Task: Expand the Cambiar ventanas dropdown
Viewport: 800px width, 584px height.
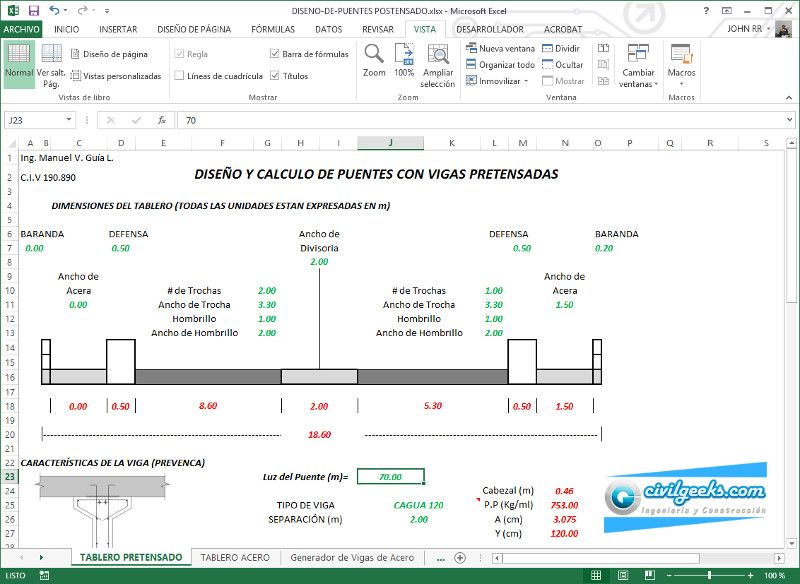Action: (x=638, y=65)
